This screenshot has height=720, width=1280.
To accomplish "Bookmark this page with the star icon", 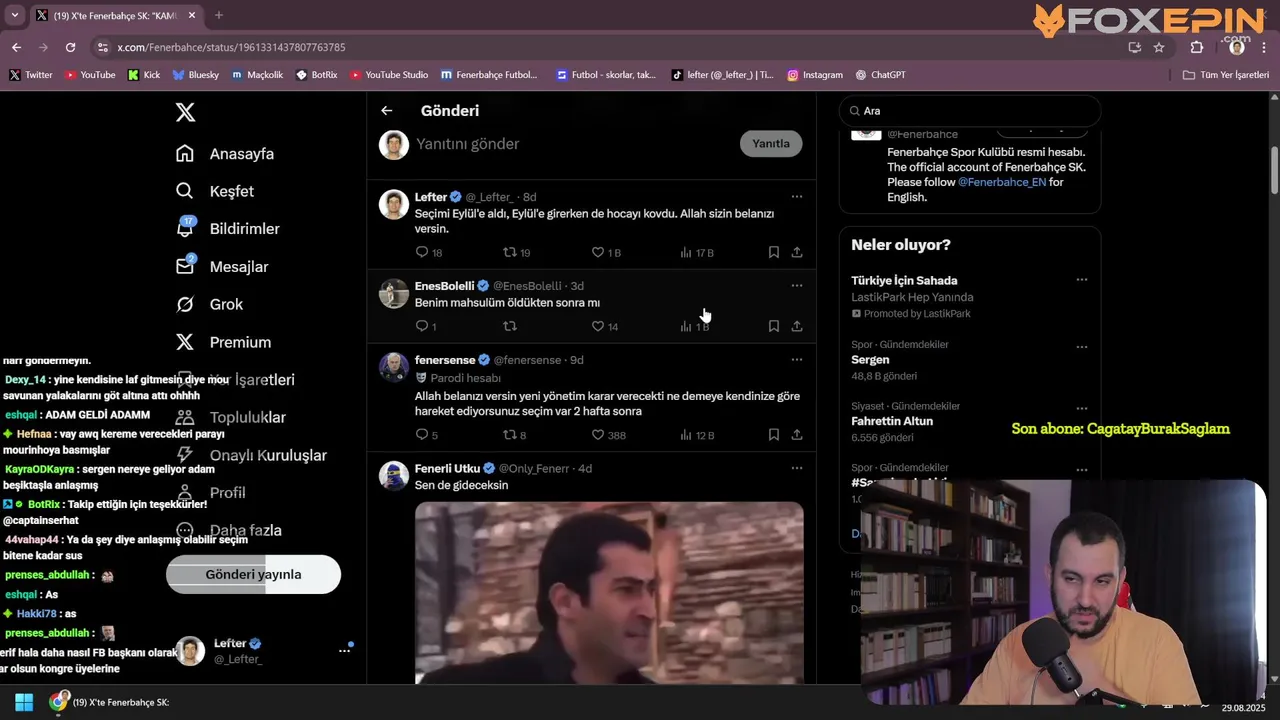I will [x=1159, y=47].
